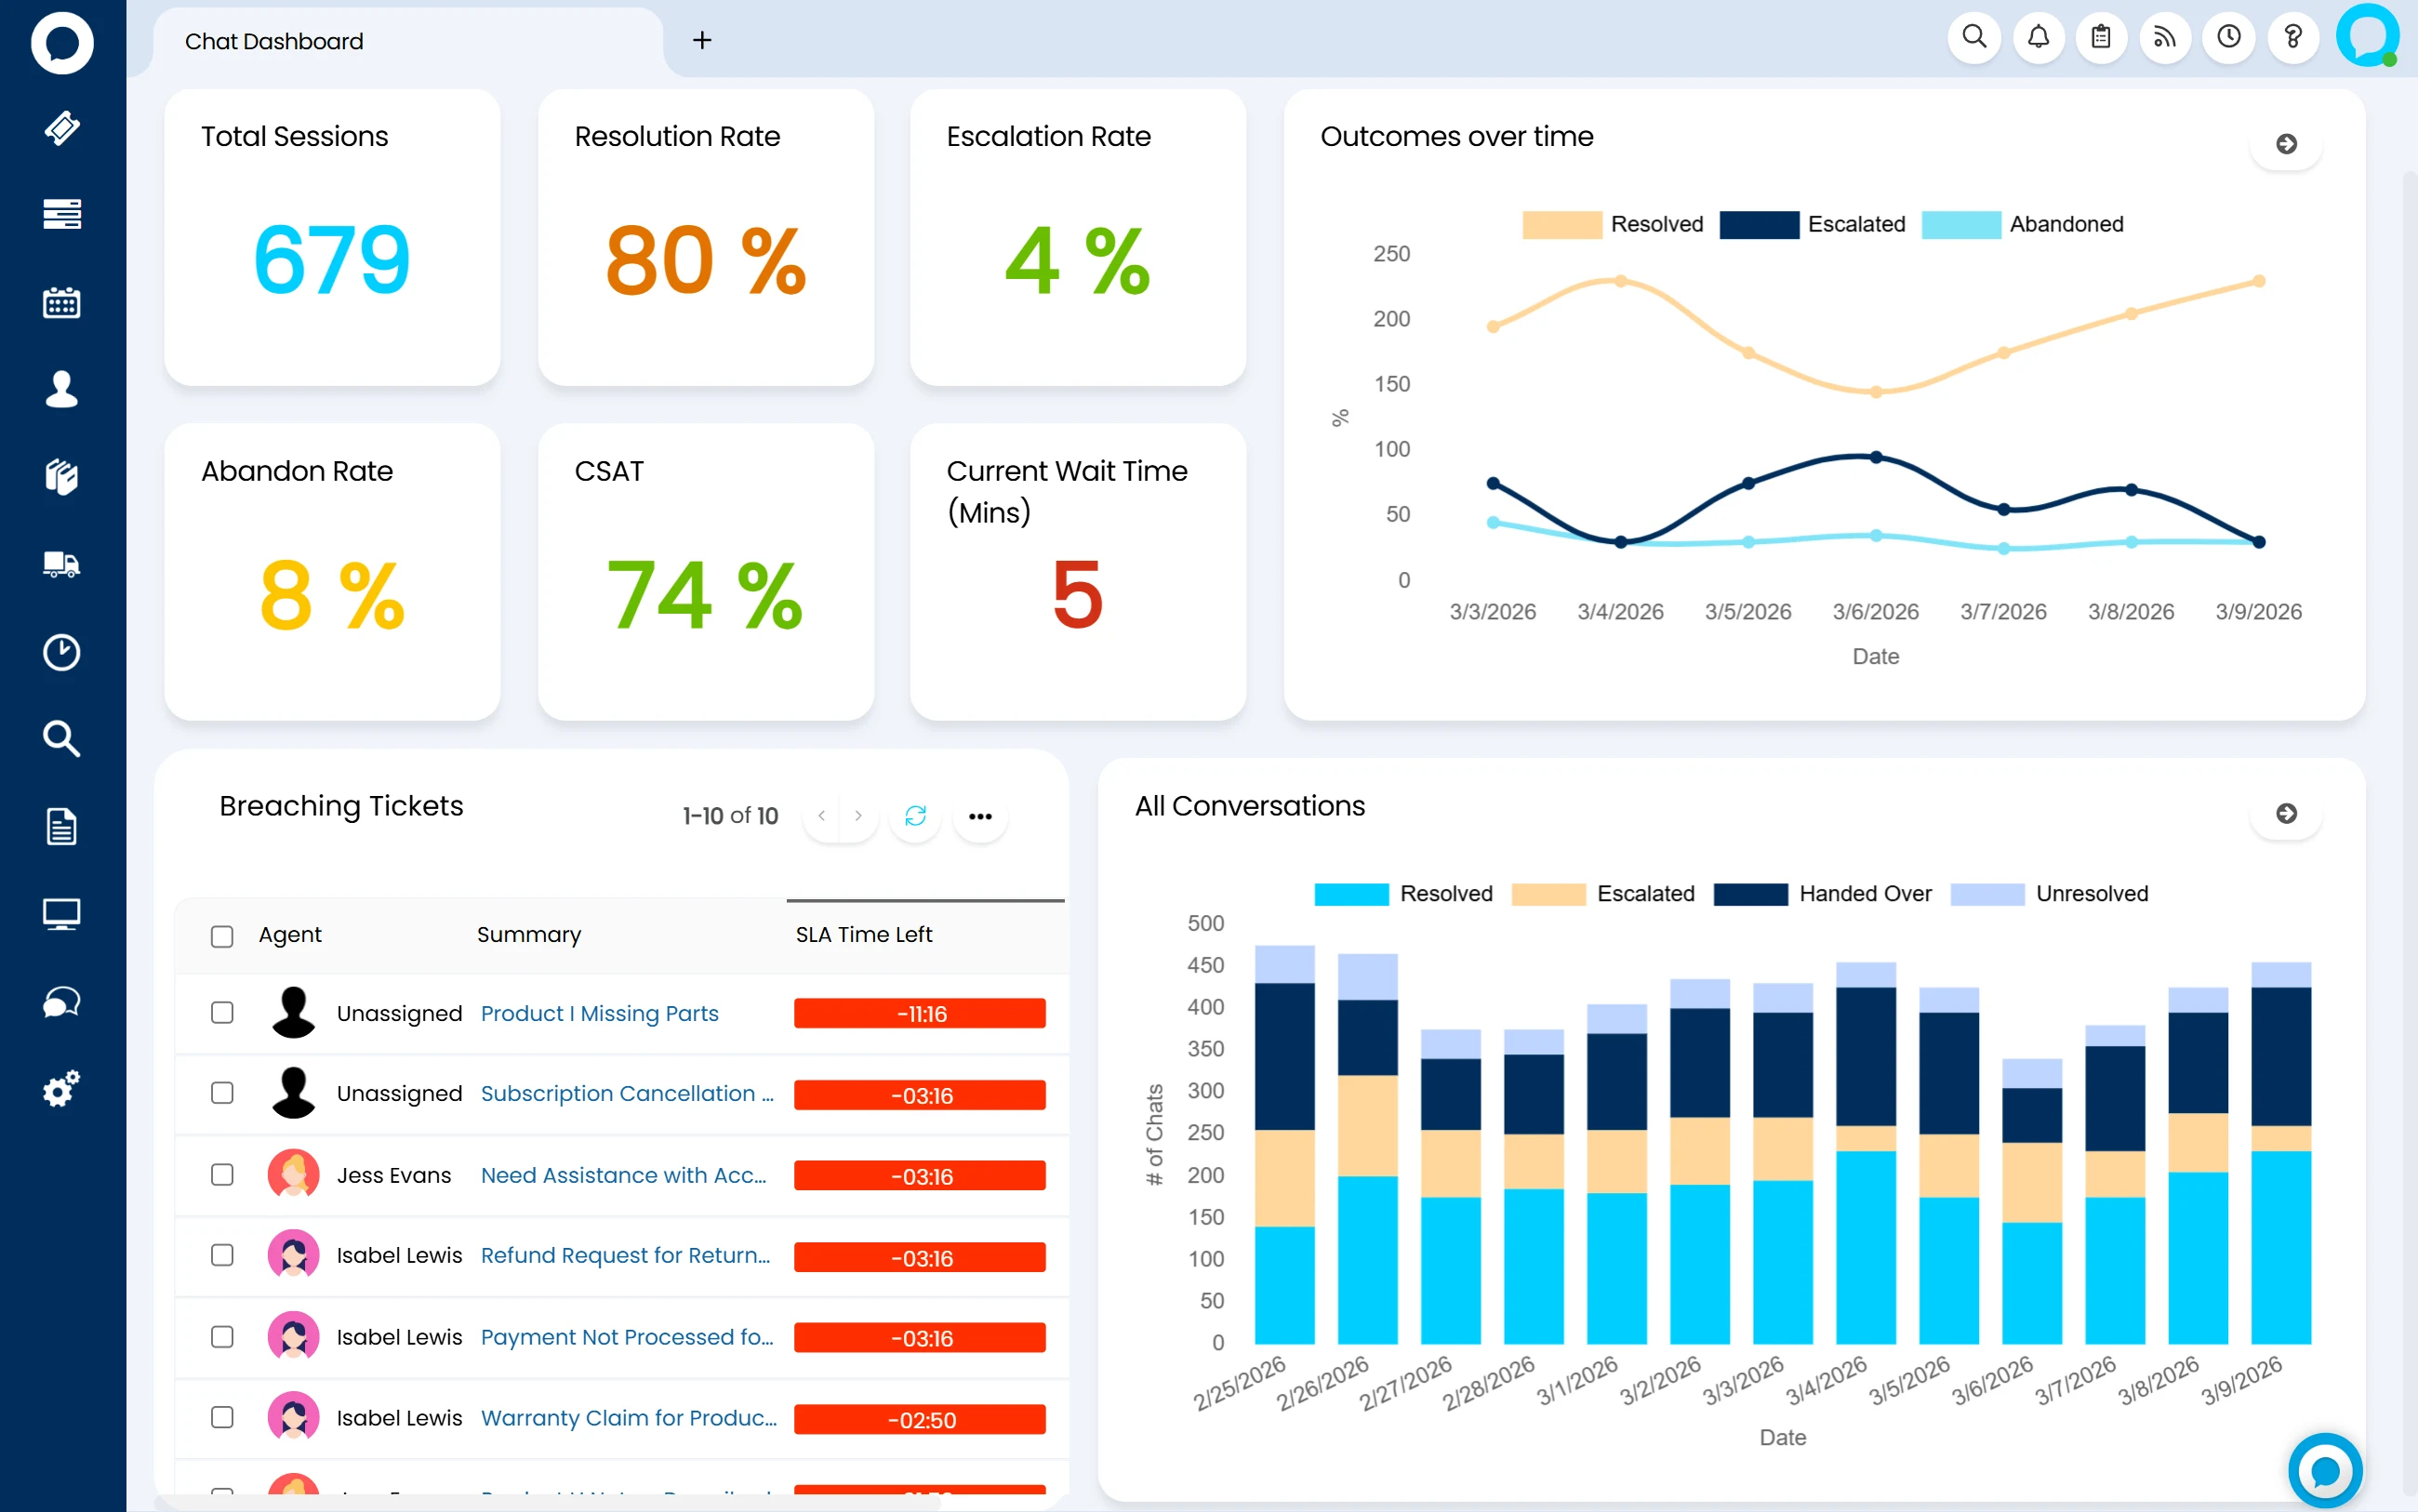Screen dimensions: 2418x1512
Task: Refresh the Breaching Tickets list
Action: click(915, 816)
